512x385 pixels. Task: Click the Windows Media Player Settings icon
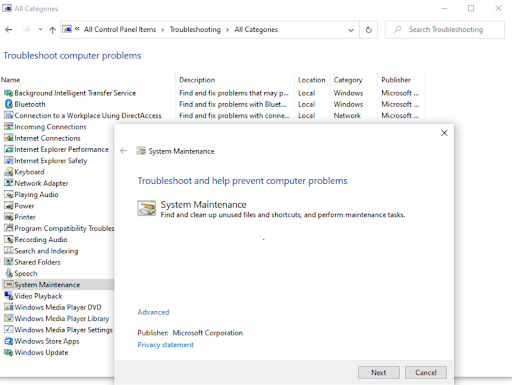[x=8, y=330]
